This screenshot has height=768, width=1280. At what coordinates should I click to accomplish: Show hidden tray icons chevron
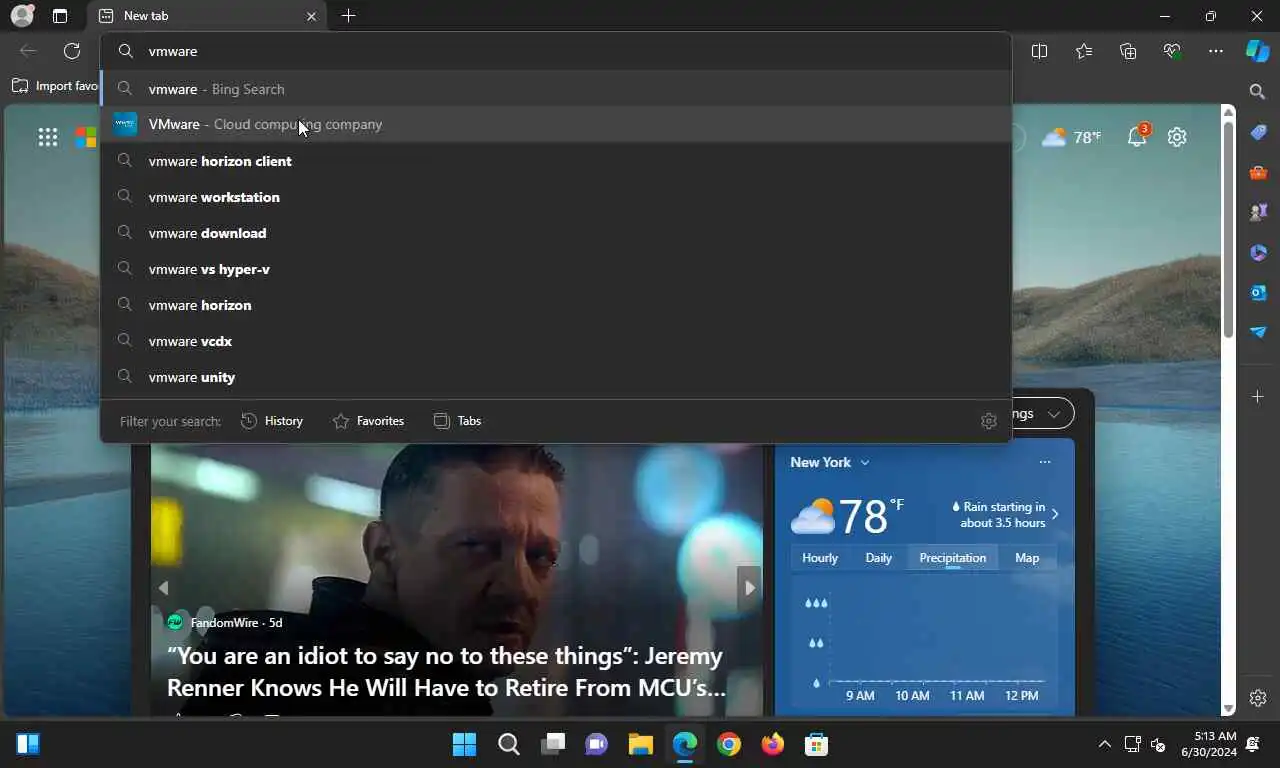1104,744
